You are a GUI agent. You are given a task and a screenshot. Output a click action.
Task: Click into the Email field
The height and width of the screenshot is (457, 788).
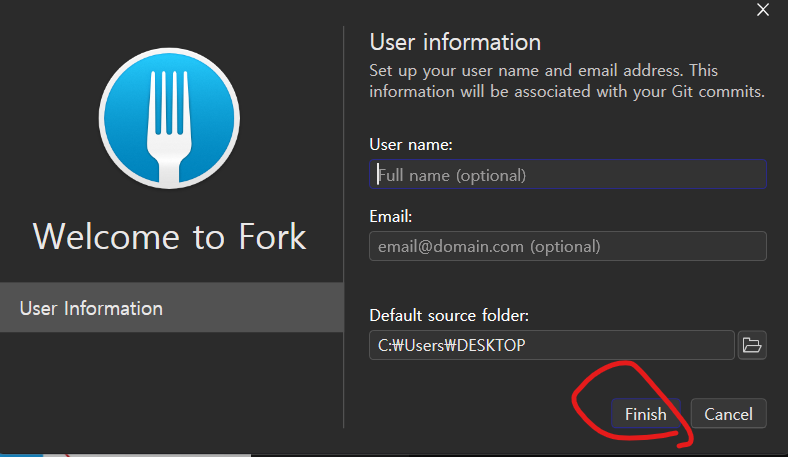[x=567, y=246]
